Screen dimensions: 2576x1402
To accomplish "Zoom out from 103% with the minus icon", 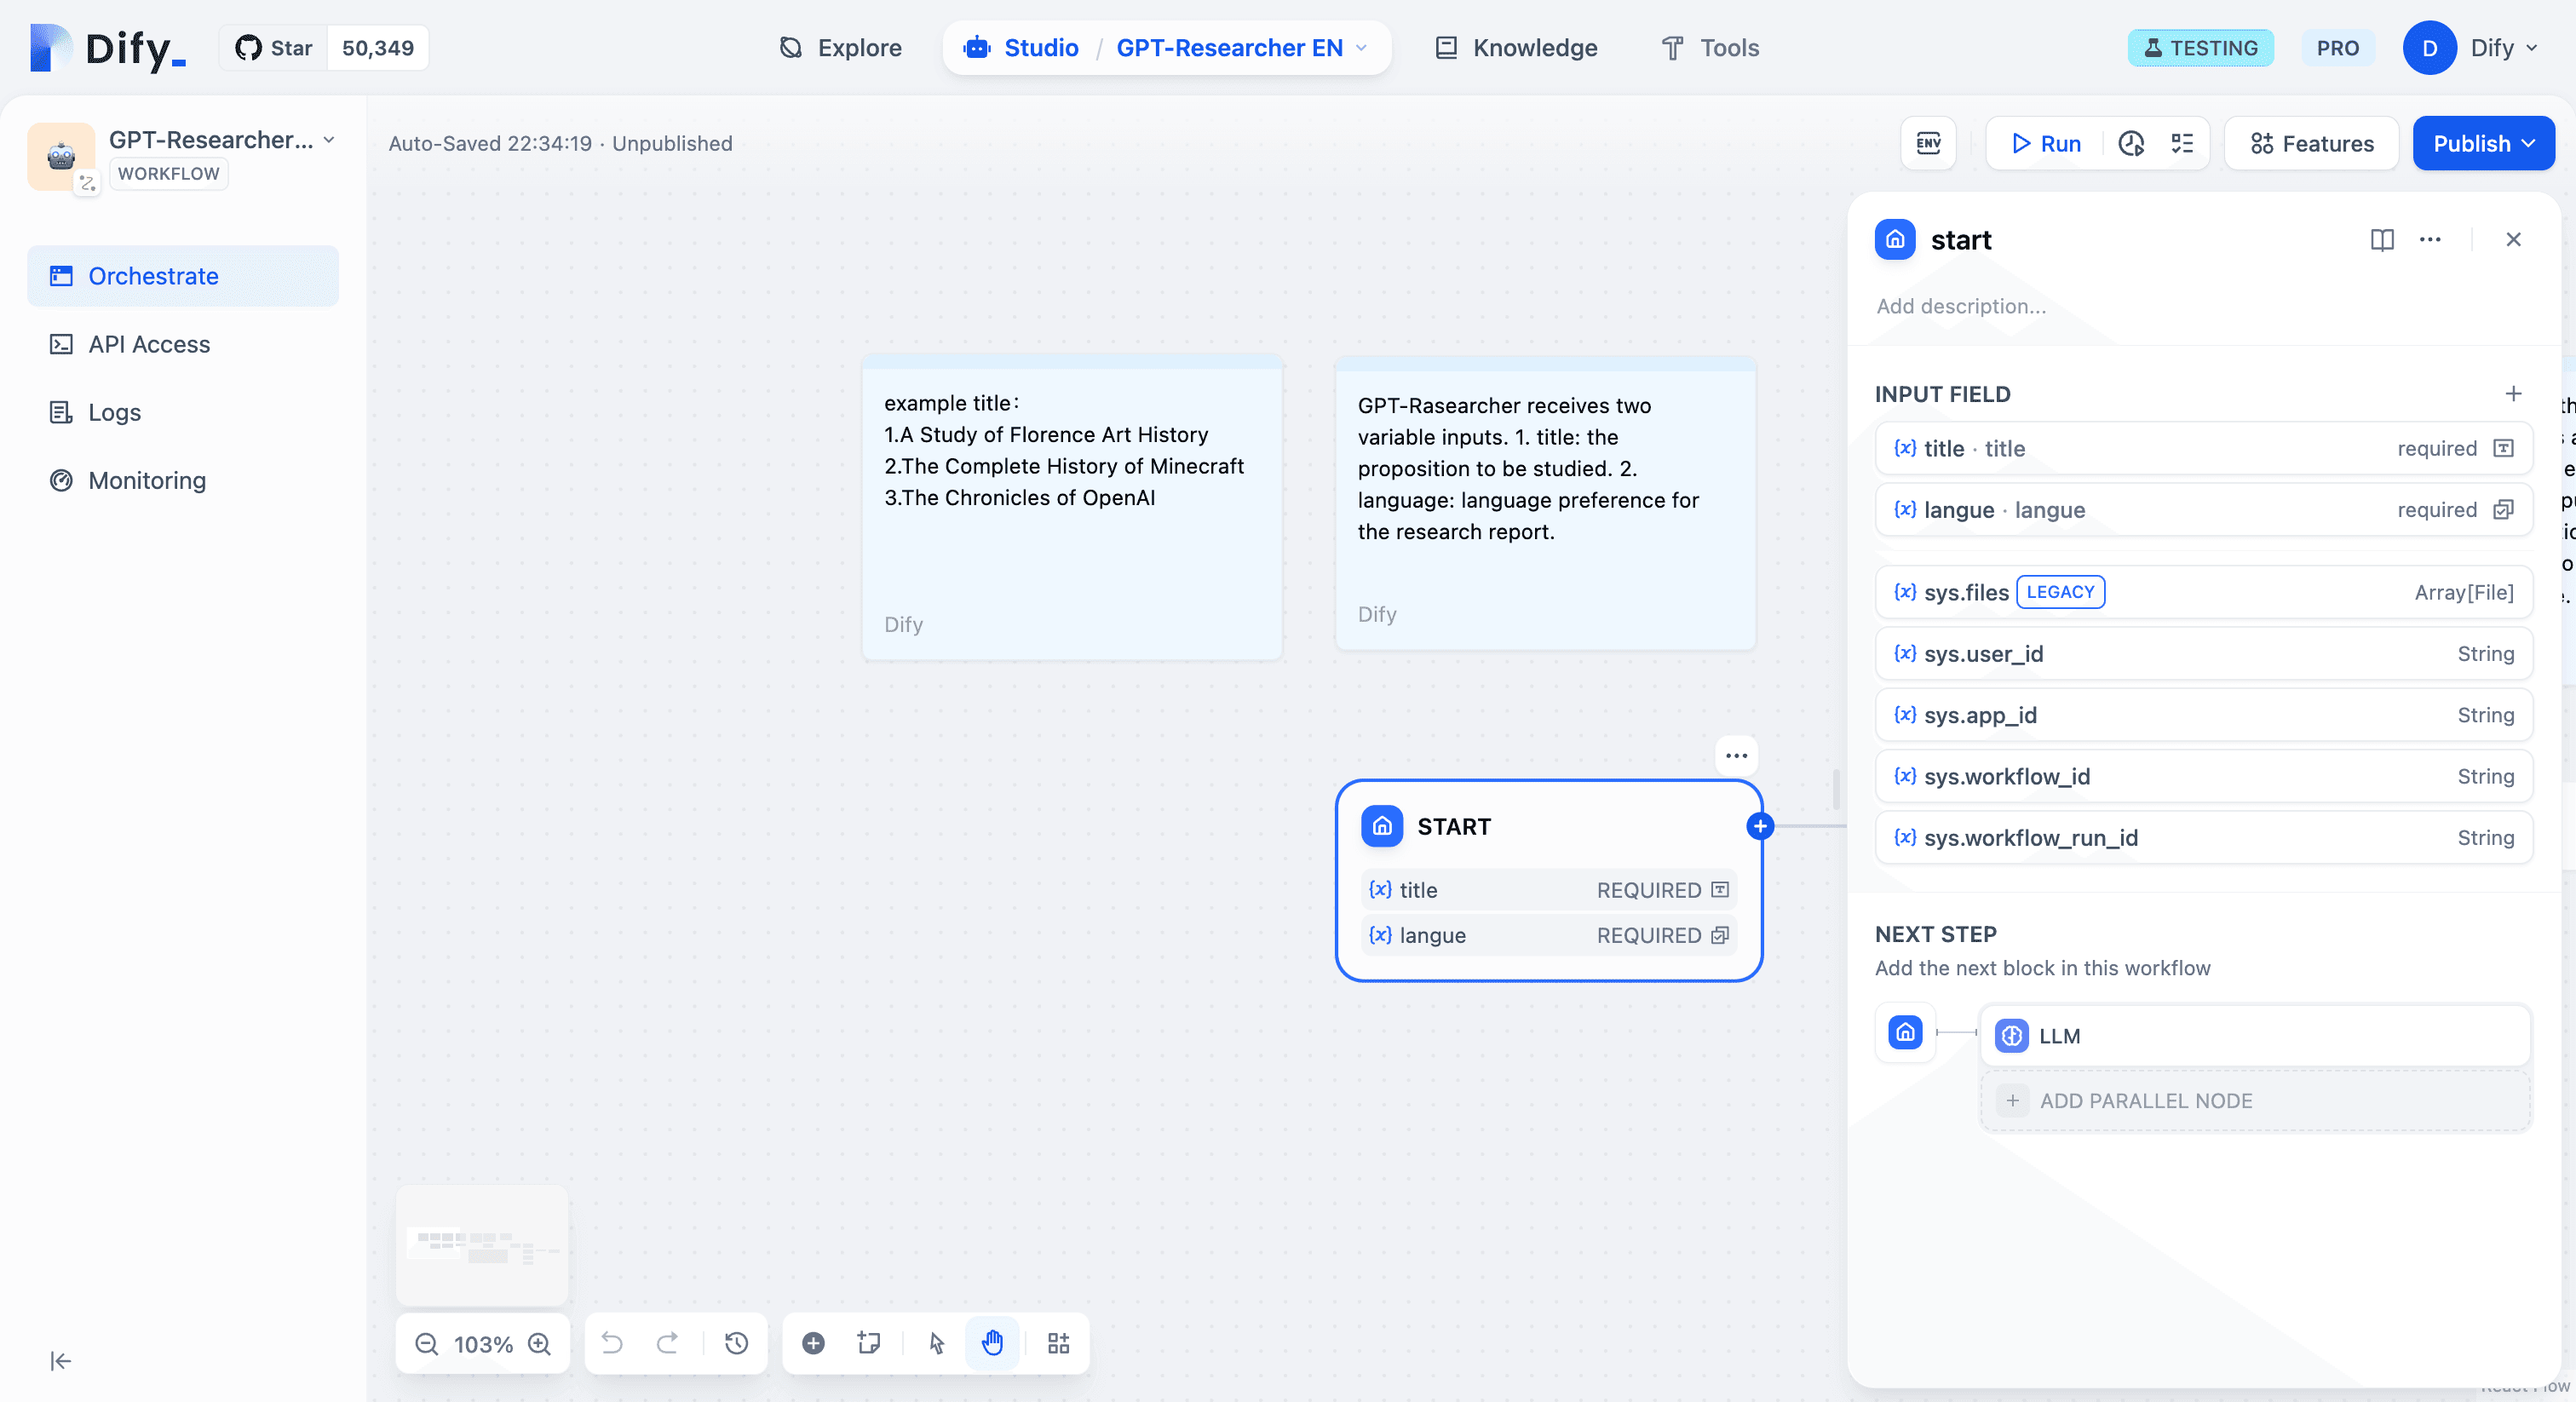I will (426, 1343).
